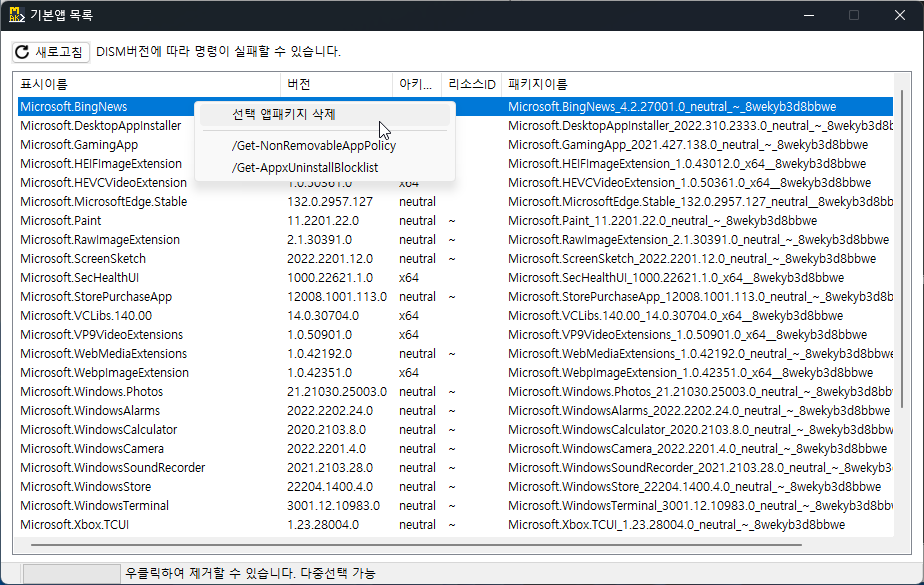
Task: Select the Microsoft.DesktopAppInstaller row
Action: point(455,125)
